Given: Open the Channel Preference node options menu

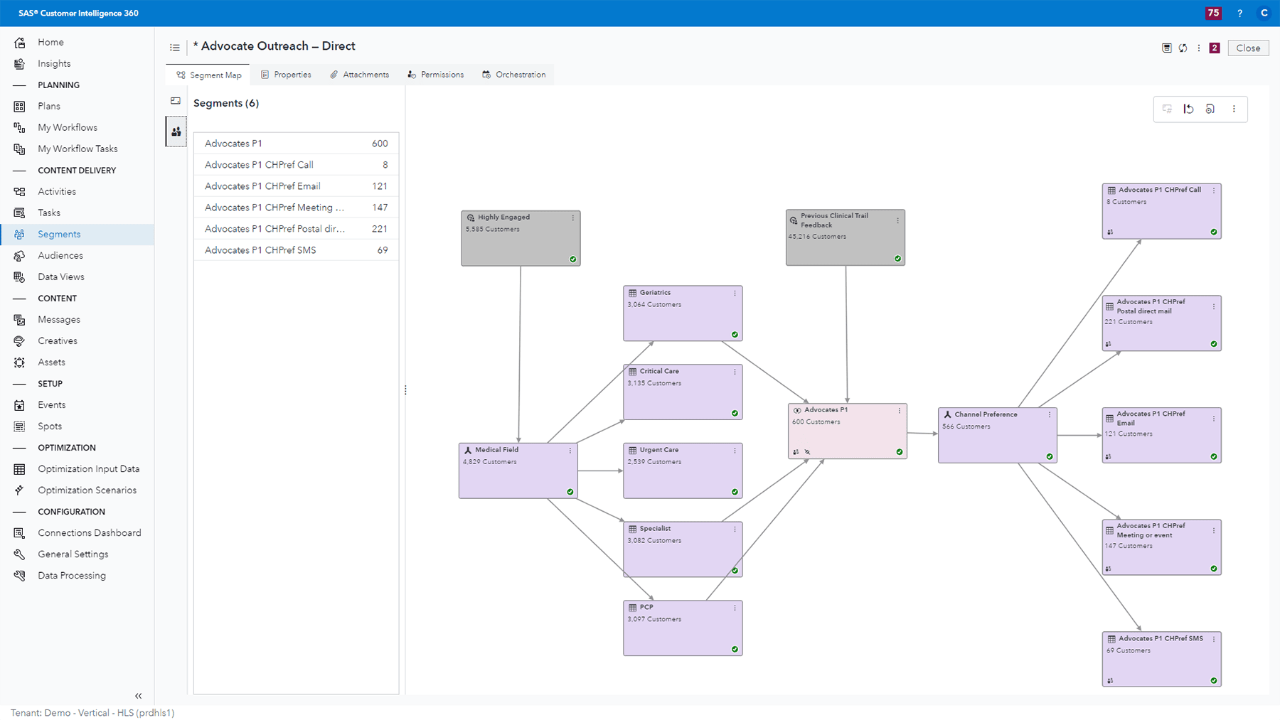Looking at the screenshot, I should click(1049, 414).
